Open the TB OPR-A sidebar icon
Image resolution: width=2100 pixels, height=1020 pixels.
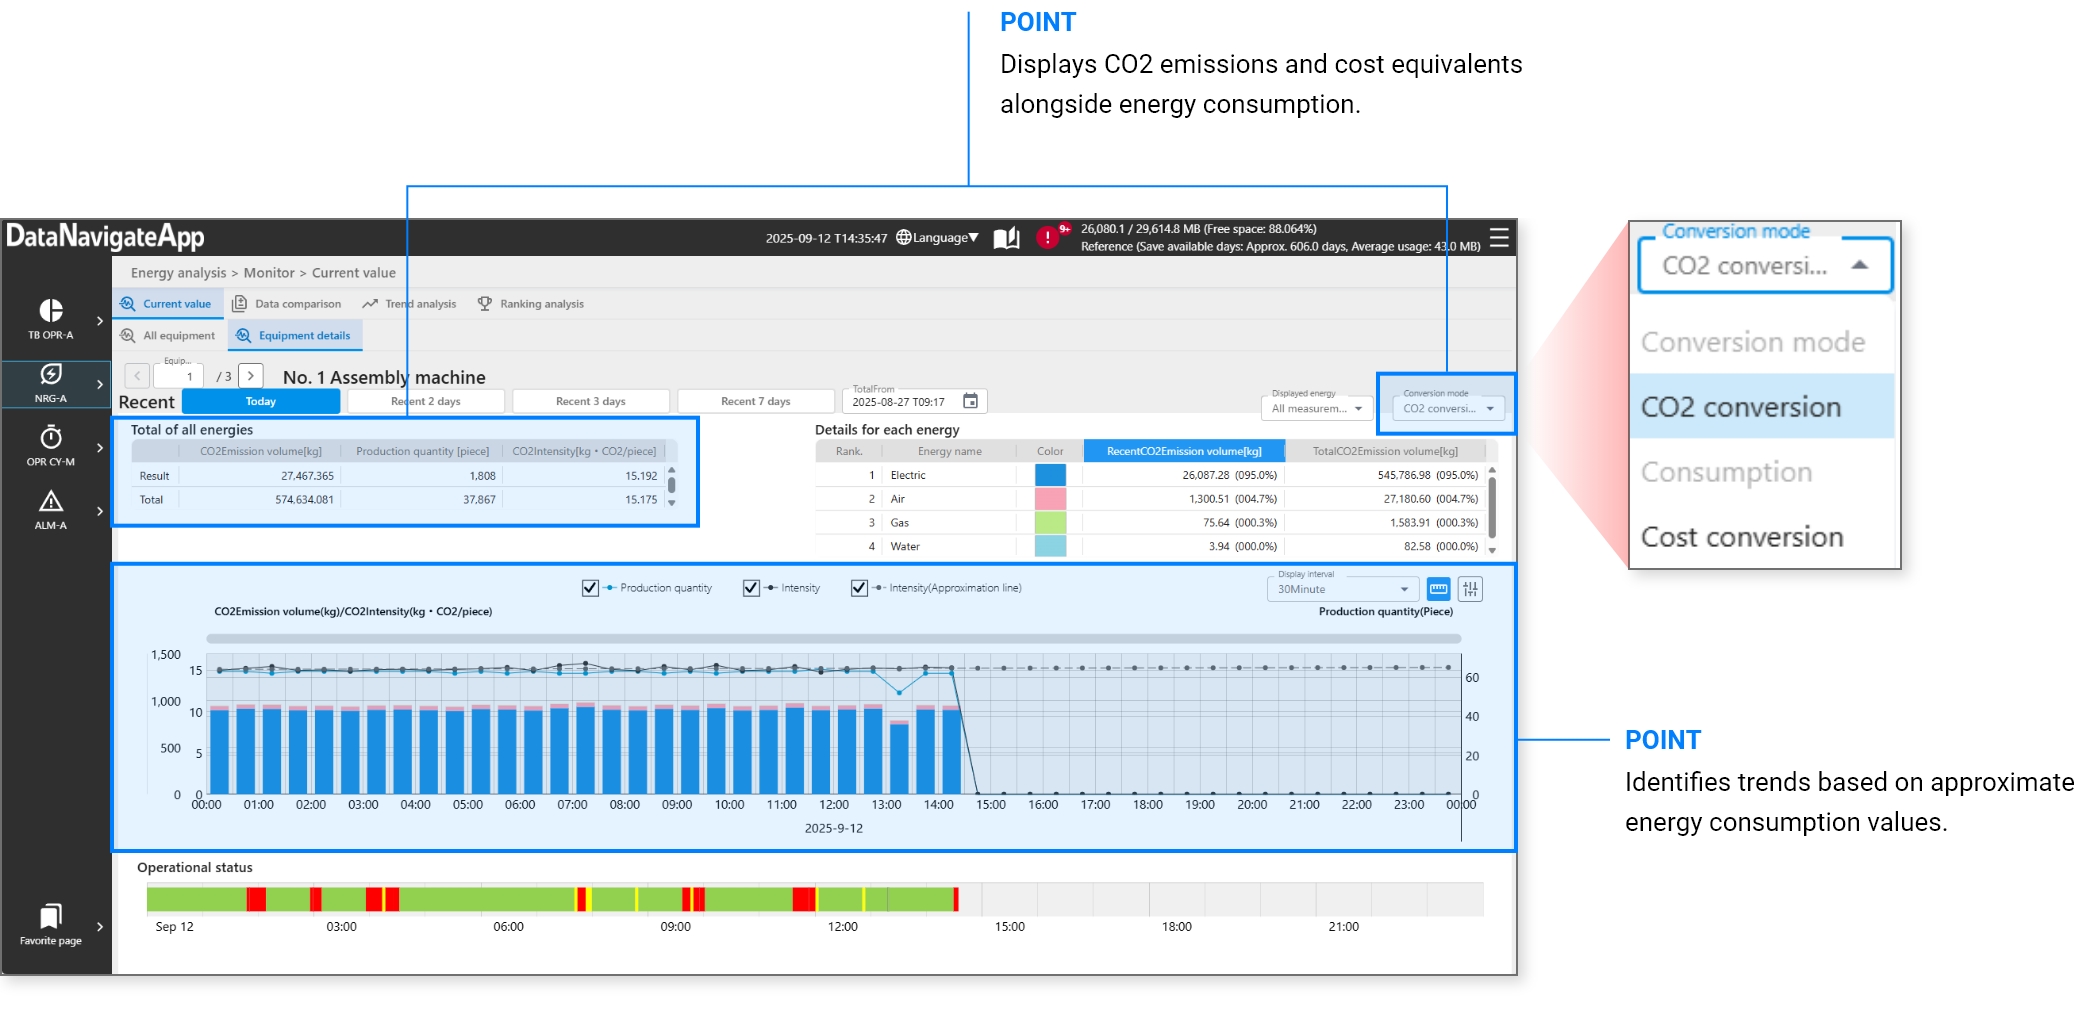pyautogui.click(x=51, y=312)
